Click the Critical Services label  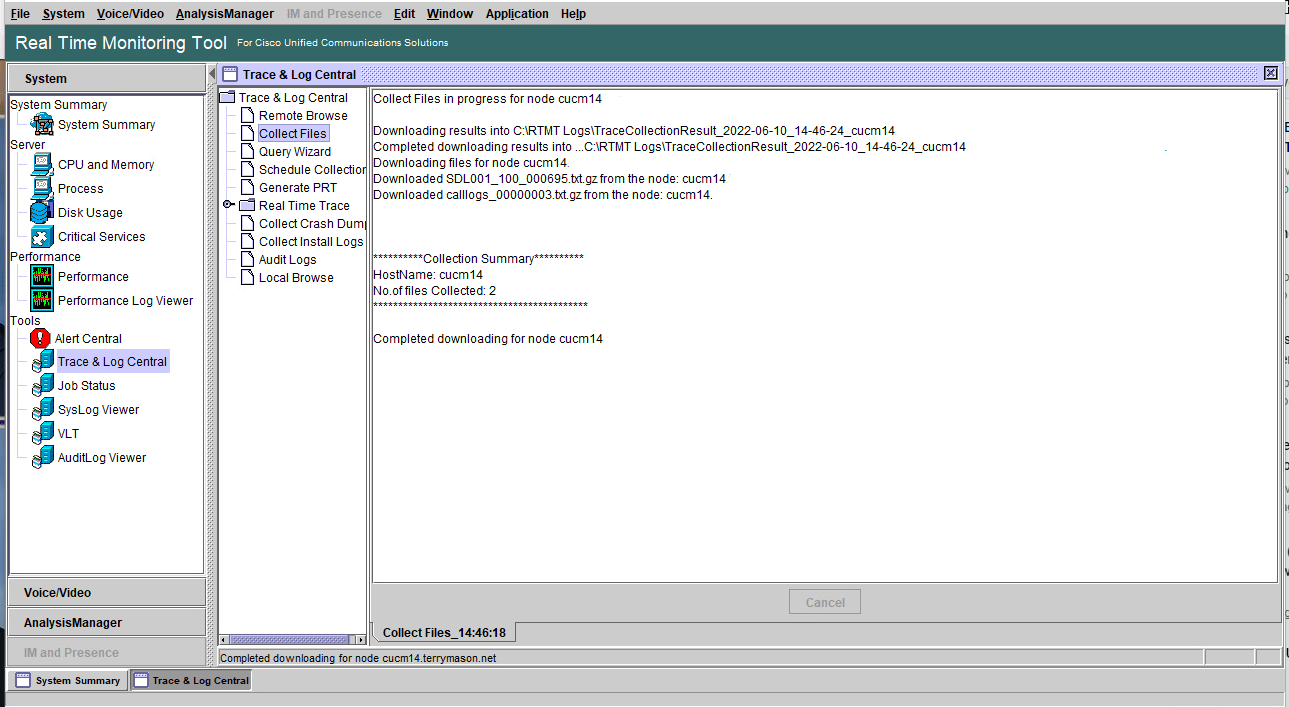pos(102,237)
